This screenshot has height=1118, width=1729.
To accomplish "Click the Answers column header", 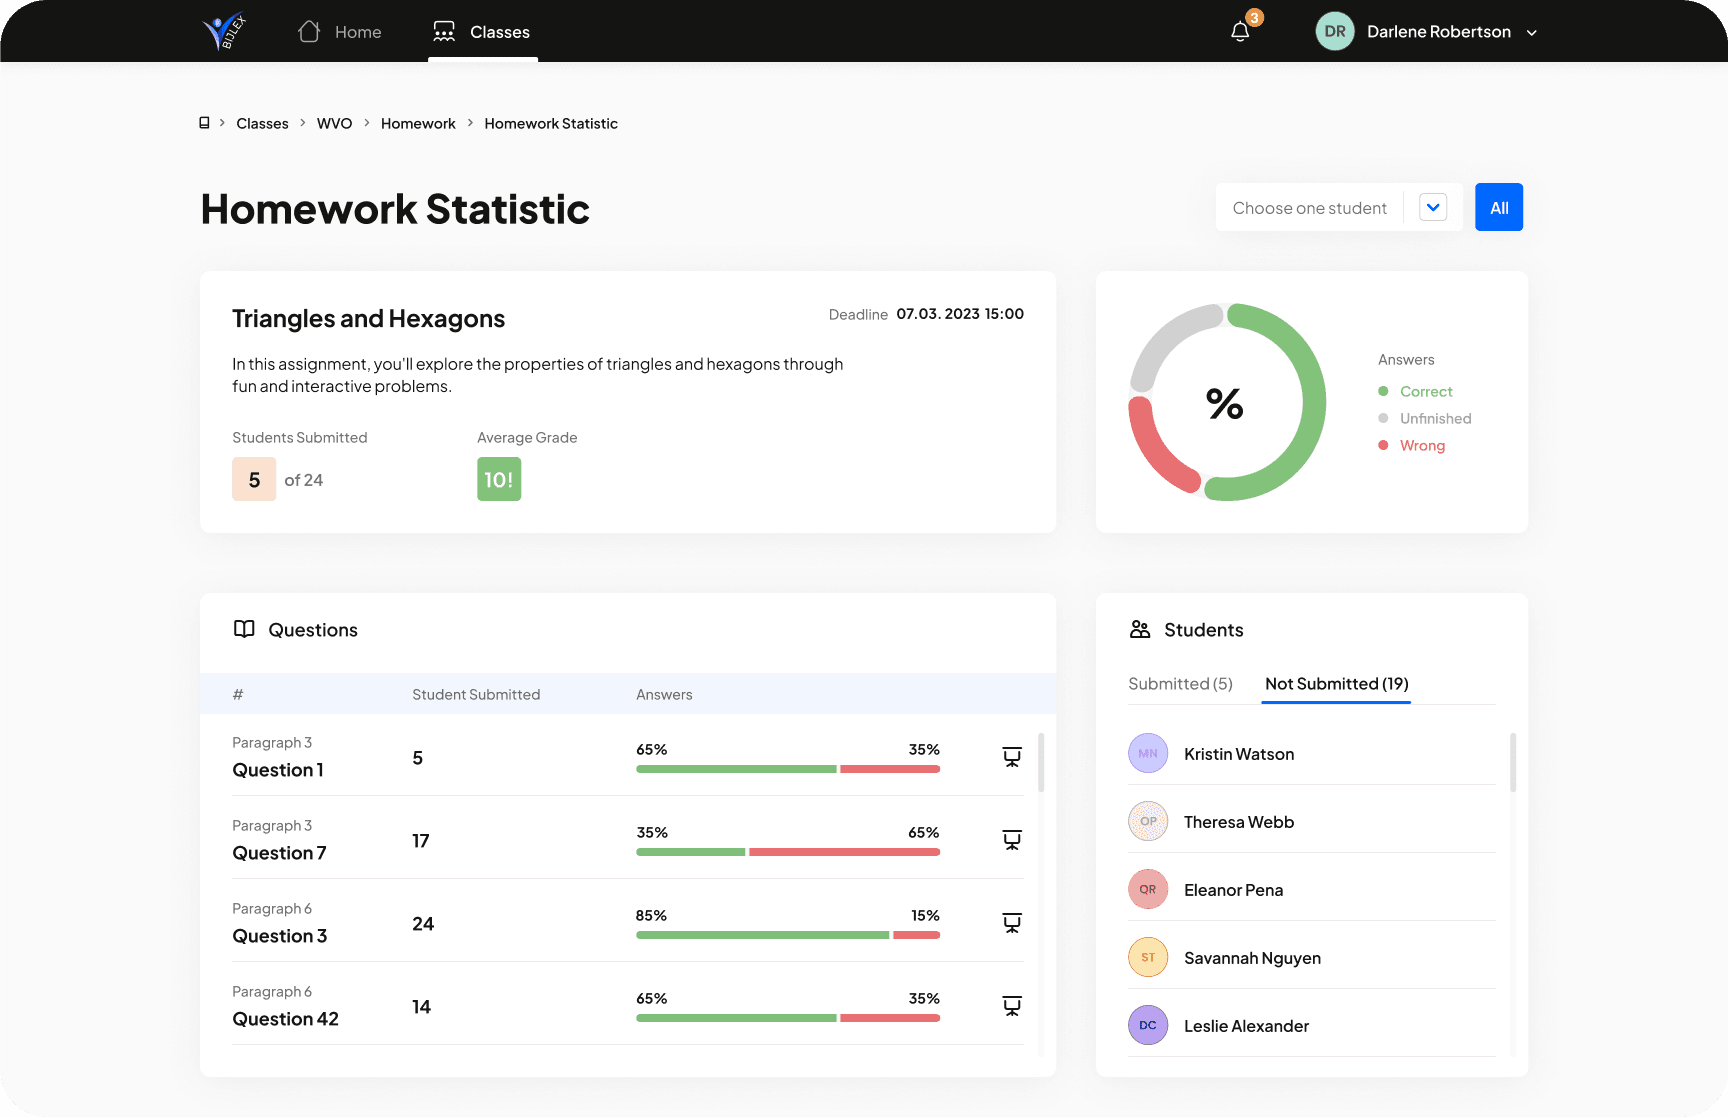I will point(664,694).
